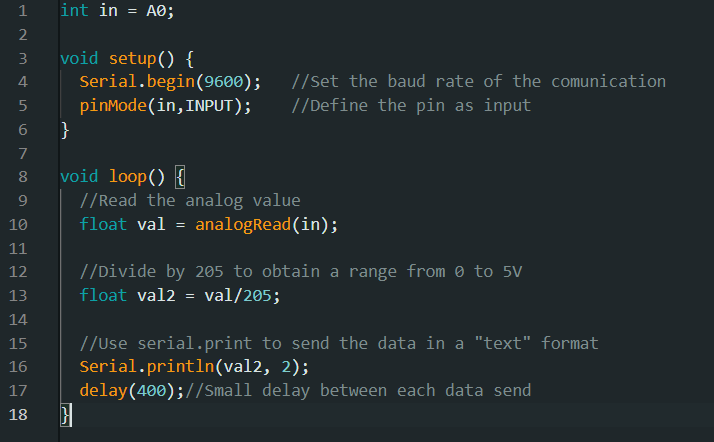
Task: Click the 'Define the pin as input' comment
Action: 411,106
